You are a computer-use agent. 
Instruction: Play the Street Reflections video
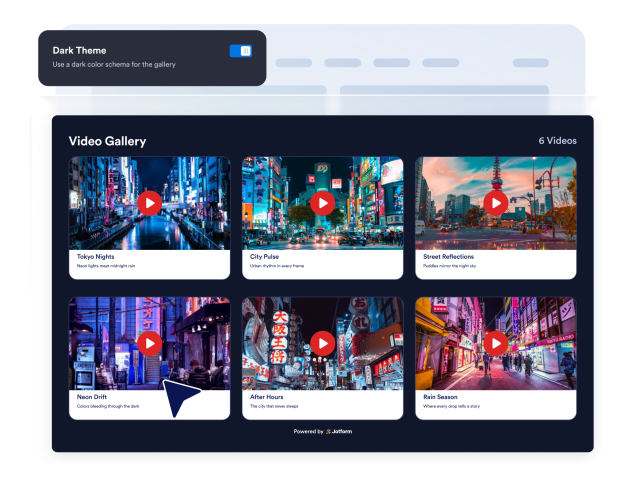pyautogui.click(x=496, y=203)
